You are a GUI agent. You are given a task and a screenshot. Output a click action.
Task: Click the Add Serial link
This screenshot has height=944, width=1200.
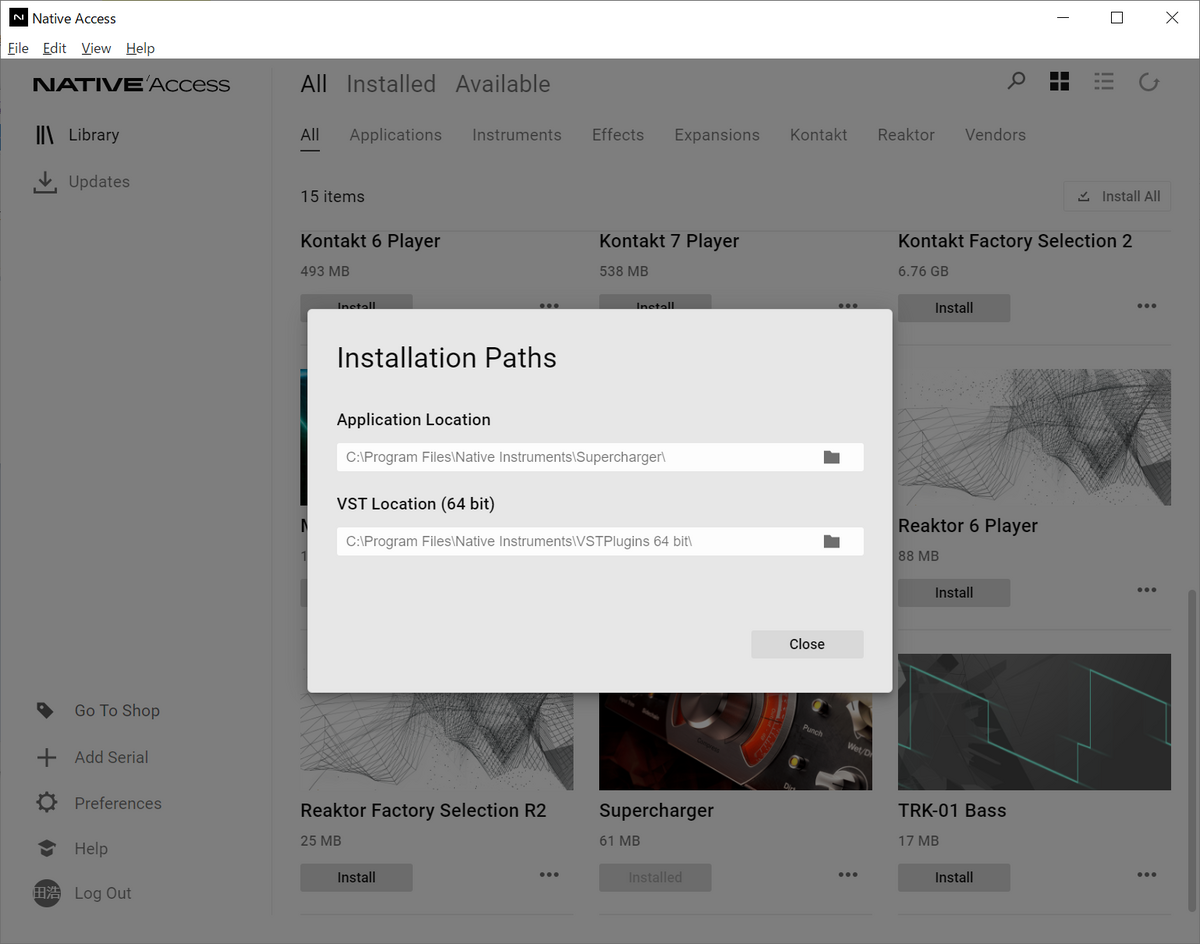click(x=111, y=757)
